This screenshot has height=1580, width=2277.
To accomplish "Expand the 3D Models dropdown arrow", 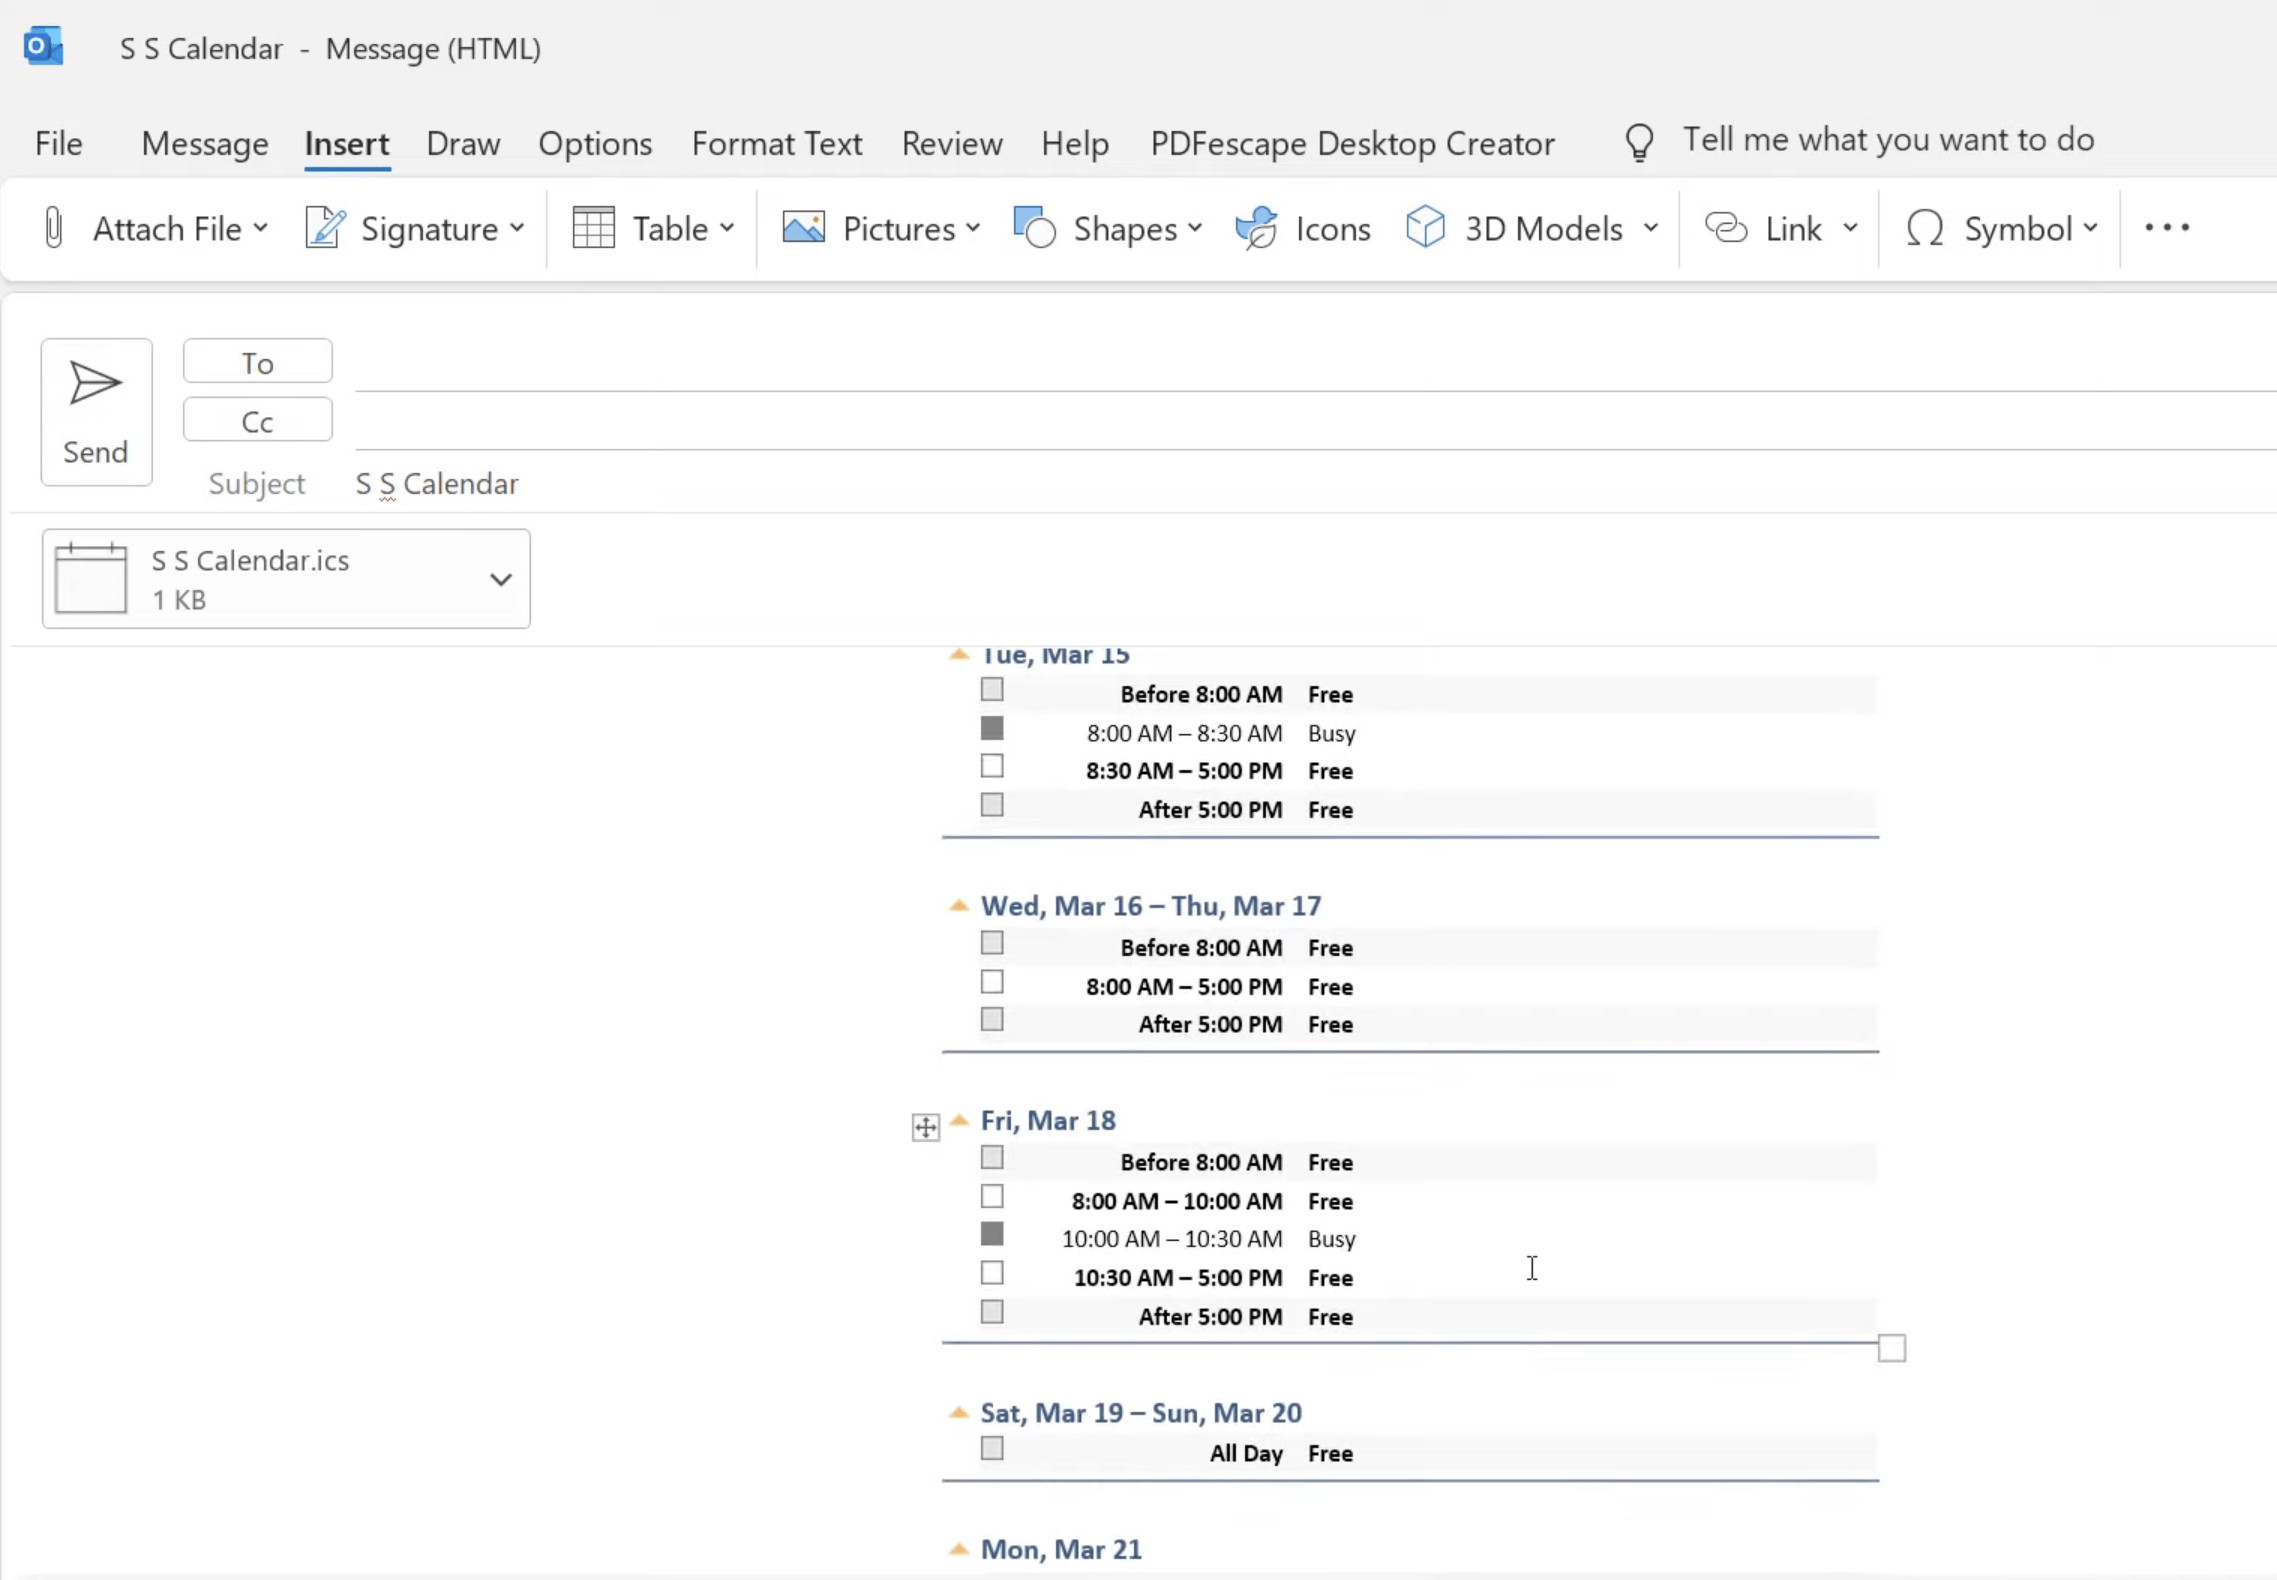I will click(1651, 228).
